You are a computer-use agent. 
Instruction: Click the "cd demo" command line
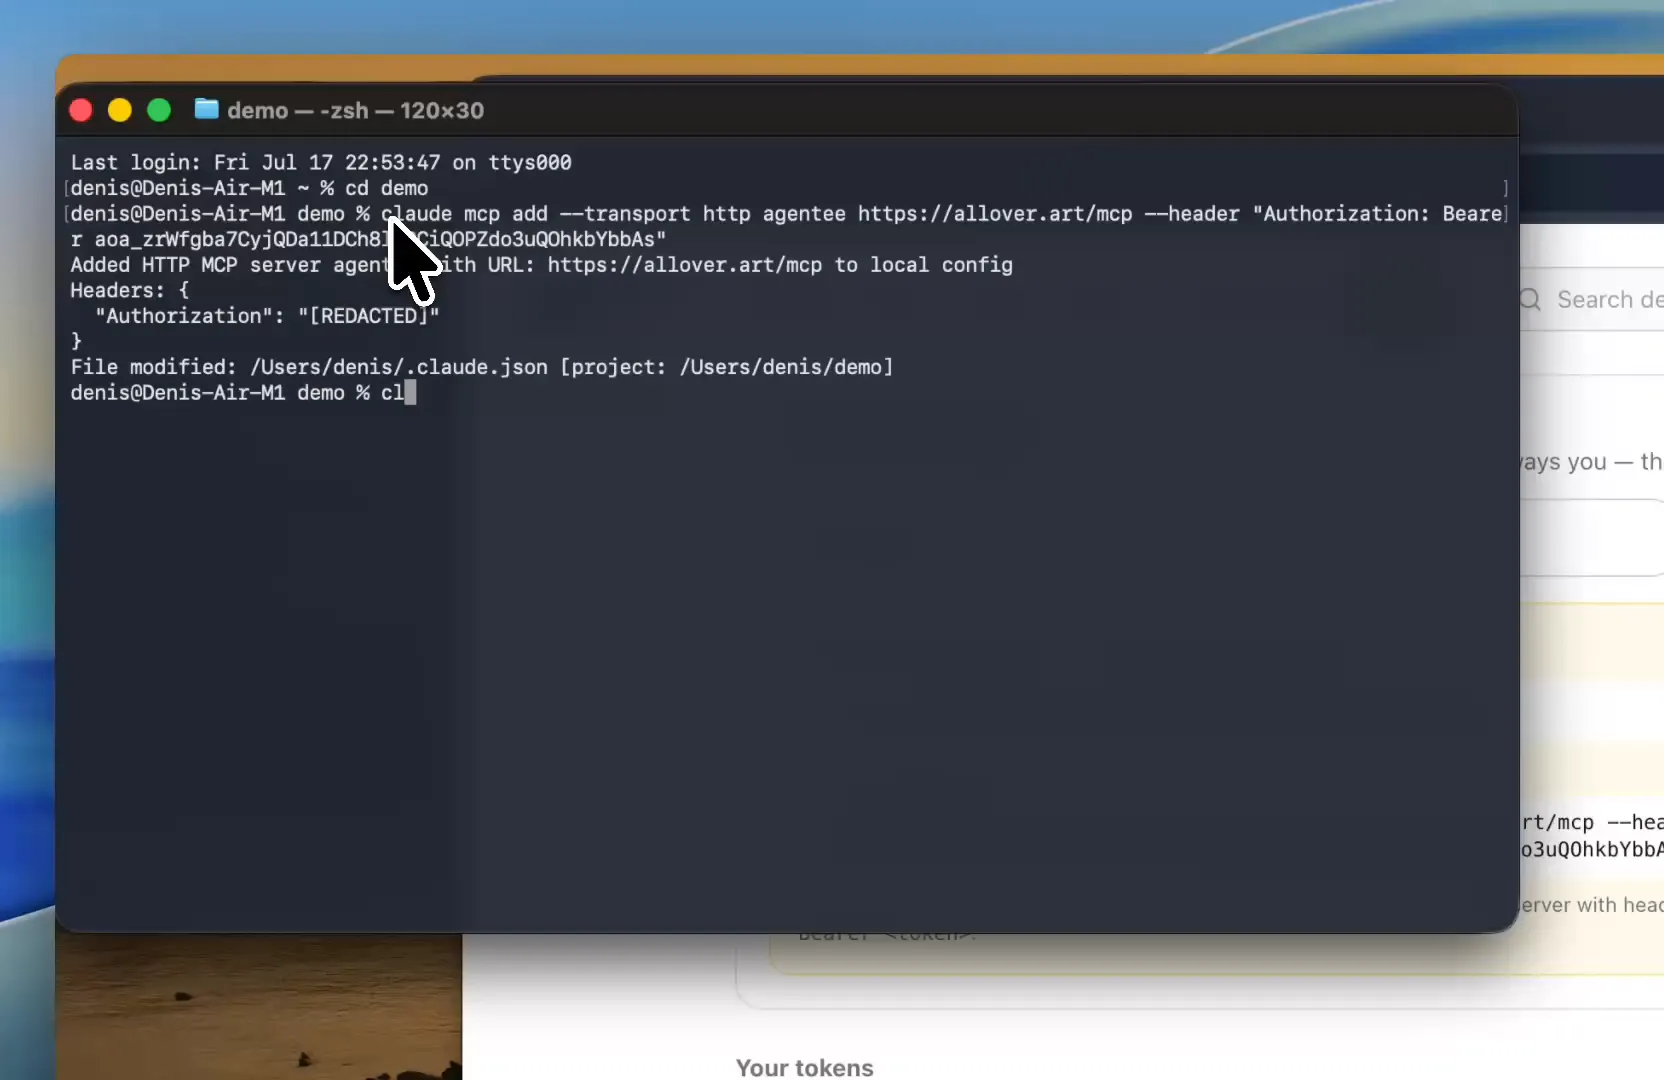tap(249, 188)
